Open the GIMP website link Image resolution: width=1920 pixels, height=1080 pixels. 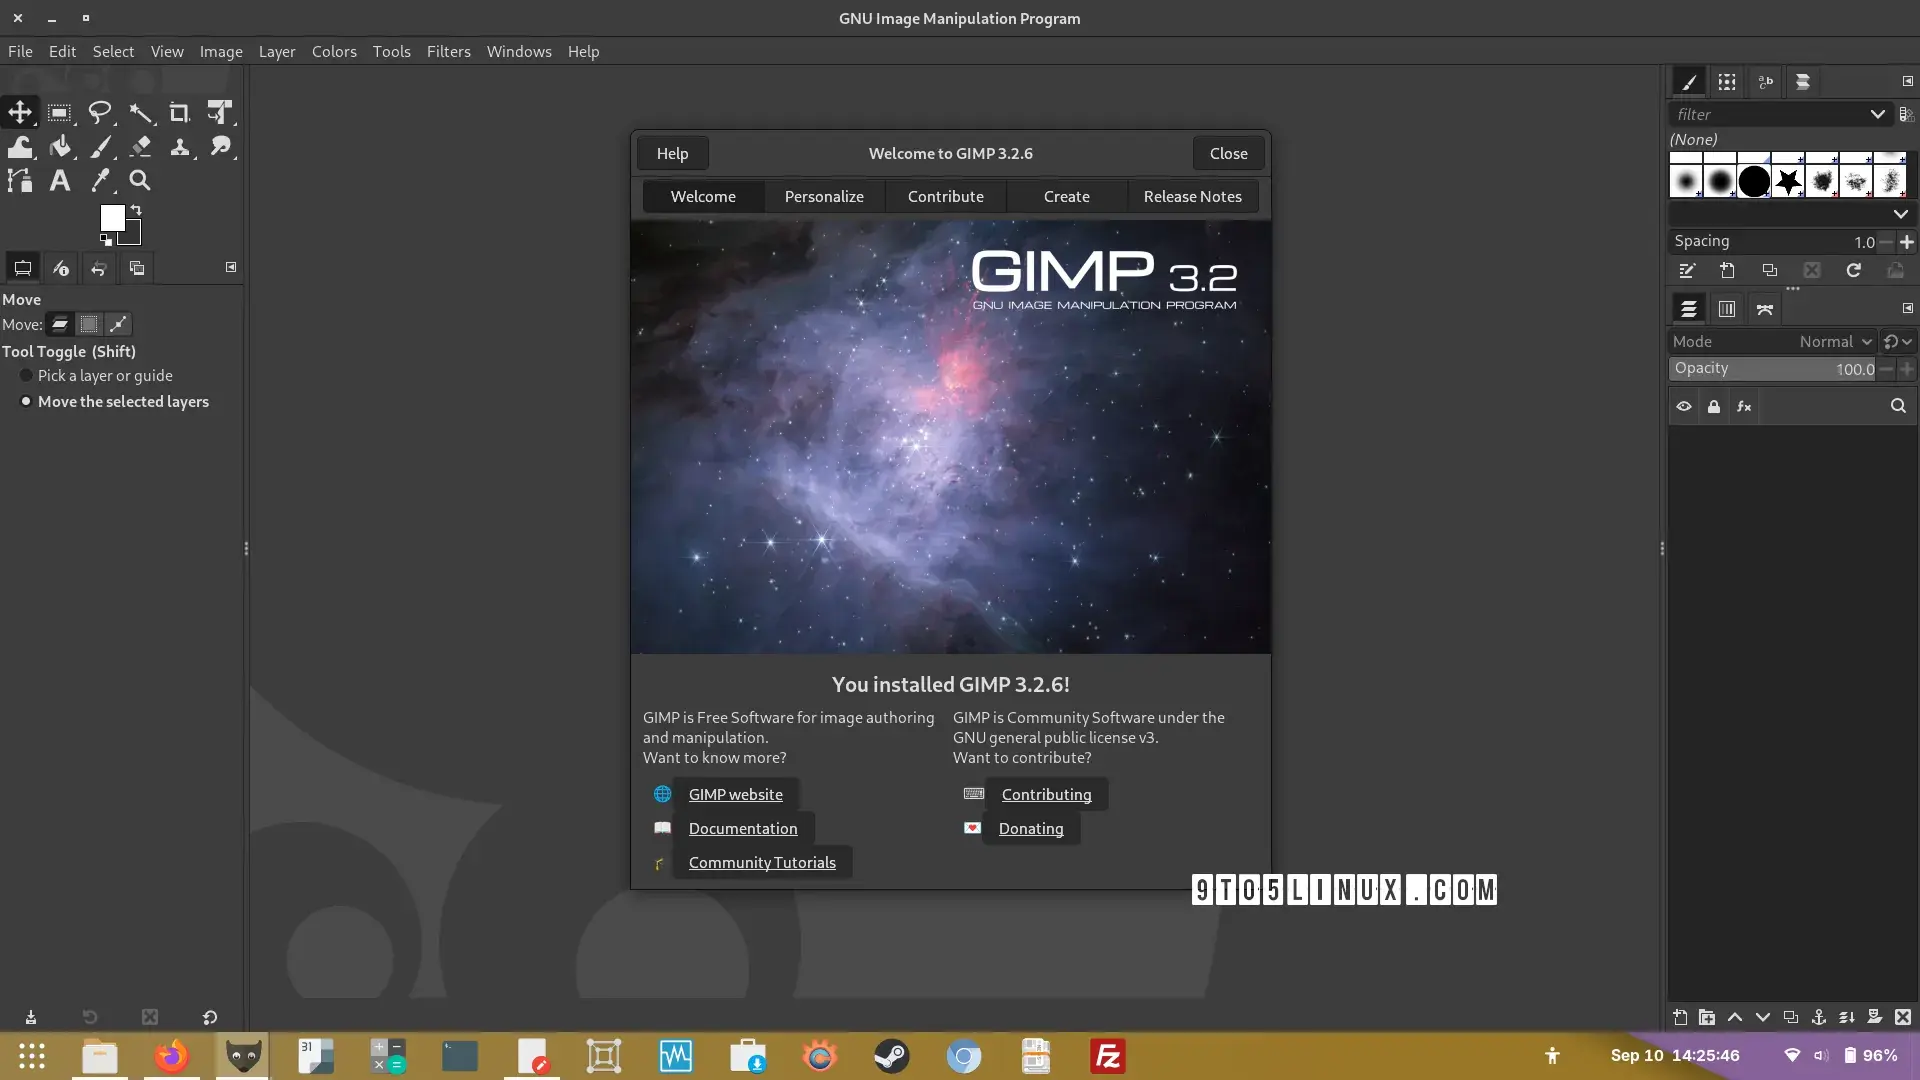point(735,794)
